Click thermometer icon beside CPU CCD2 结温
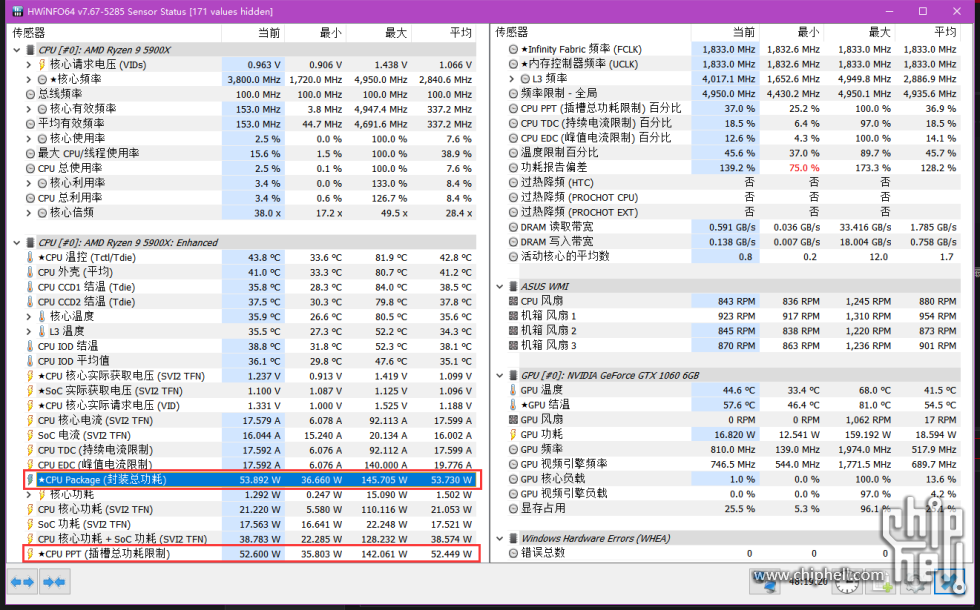 [30, 301]
